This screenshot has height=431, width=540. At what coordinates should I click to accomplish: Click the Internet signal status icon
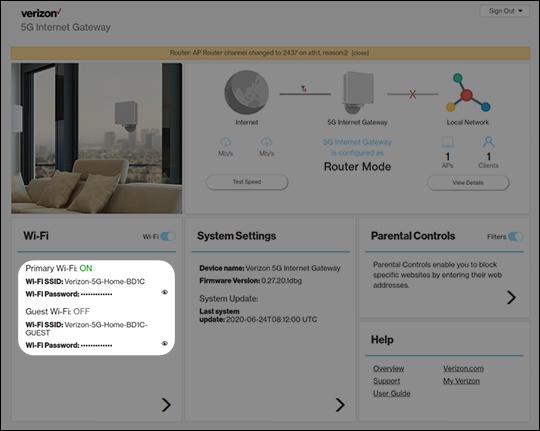pos(304,89)
